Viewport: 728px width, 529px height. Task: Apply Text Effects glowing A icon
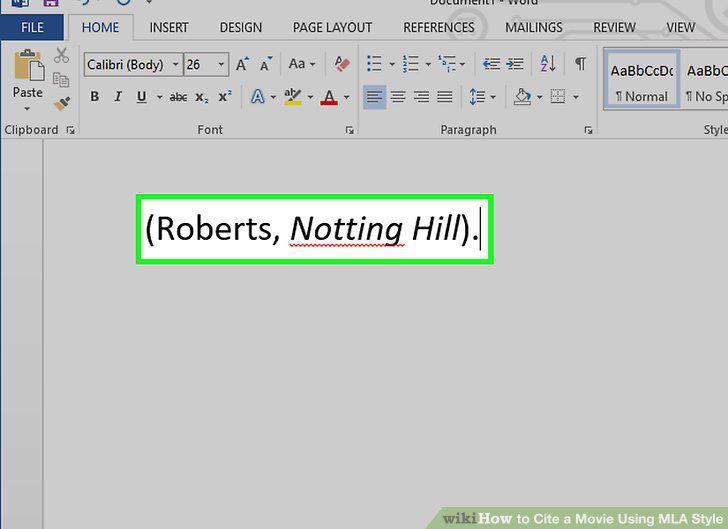pos(257,97)
